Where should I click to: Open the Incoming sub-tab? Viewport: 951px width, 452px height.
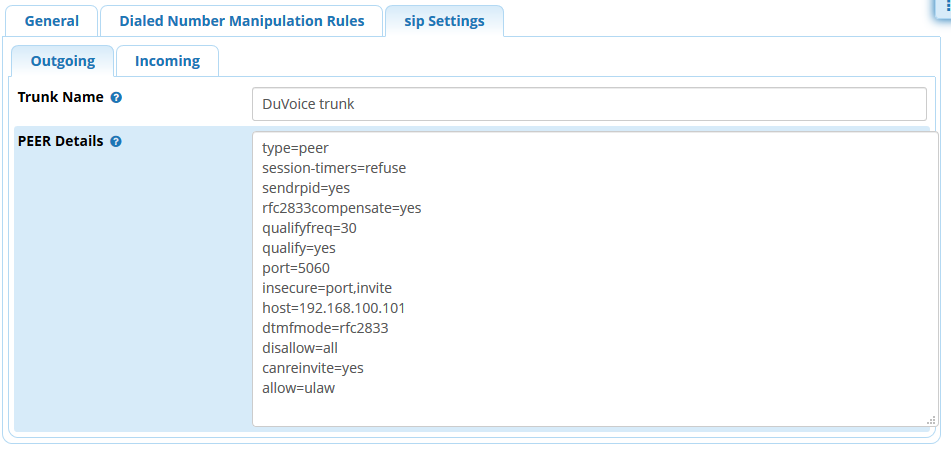click(x=167, y=61)
